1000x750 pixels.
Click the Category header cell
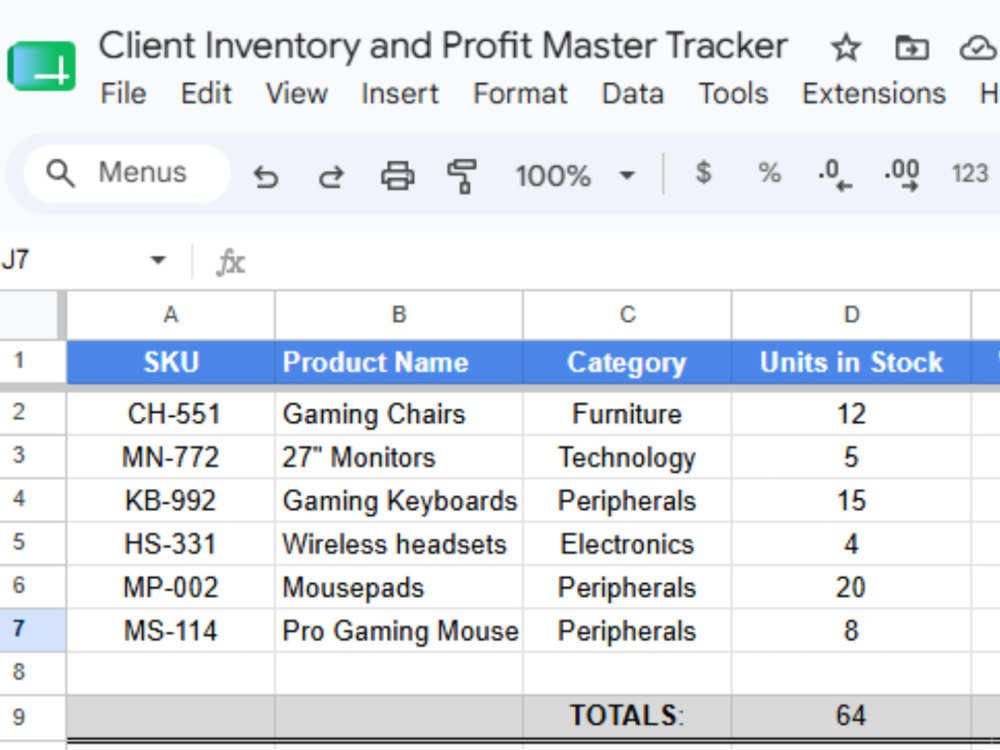click(x=628, y=362)
